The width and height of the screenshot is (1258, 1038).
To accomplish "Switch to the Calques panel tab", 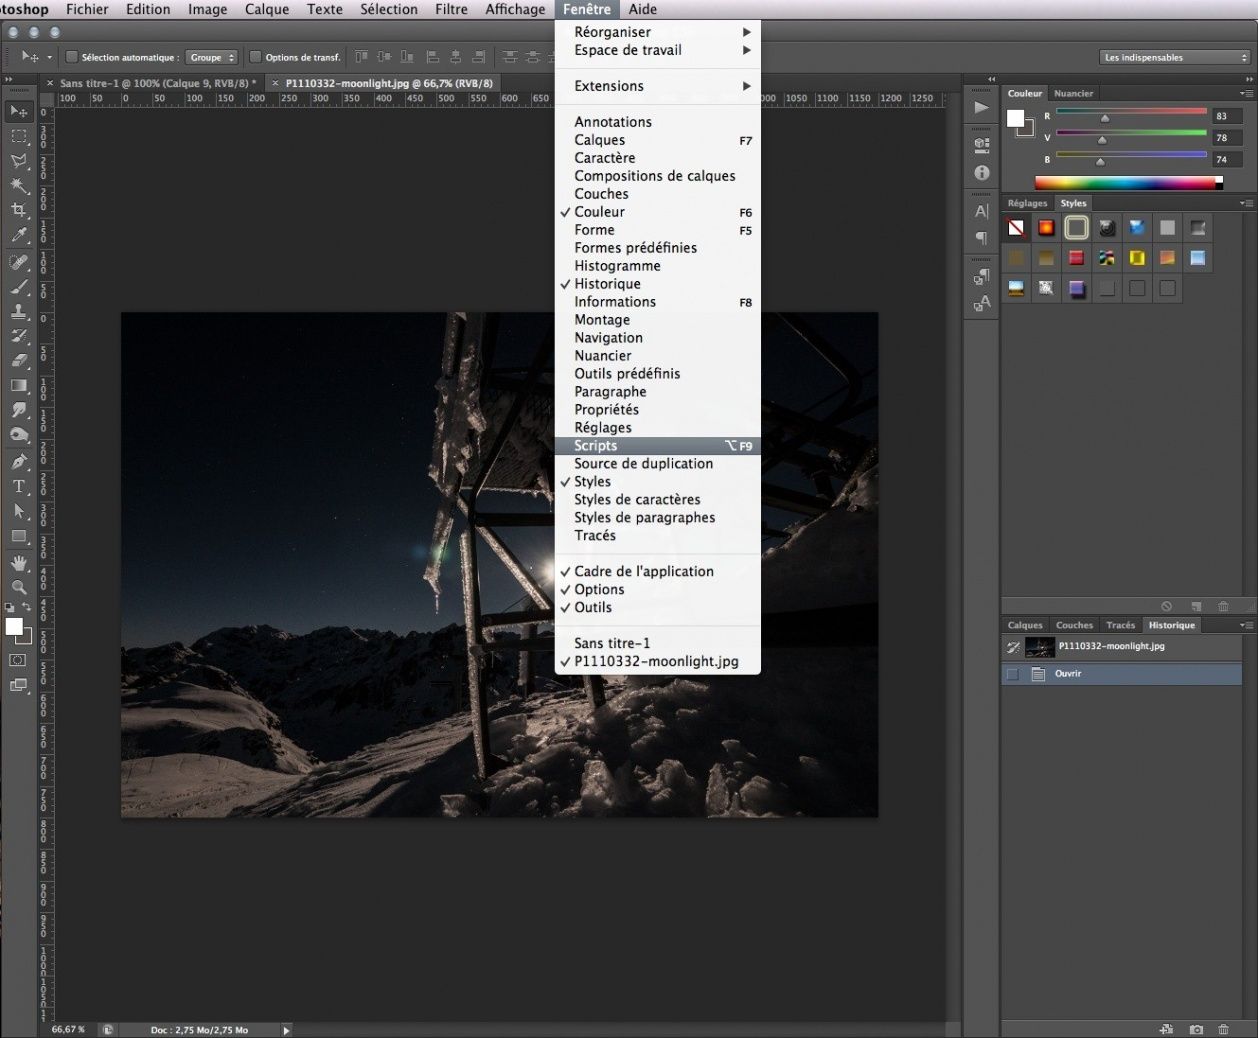I will click(x=1025, y=625).
